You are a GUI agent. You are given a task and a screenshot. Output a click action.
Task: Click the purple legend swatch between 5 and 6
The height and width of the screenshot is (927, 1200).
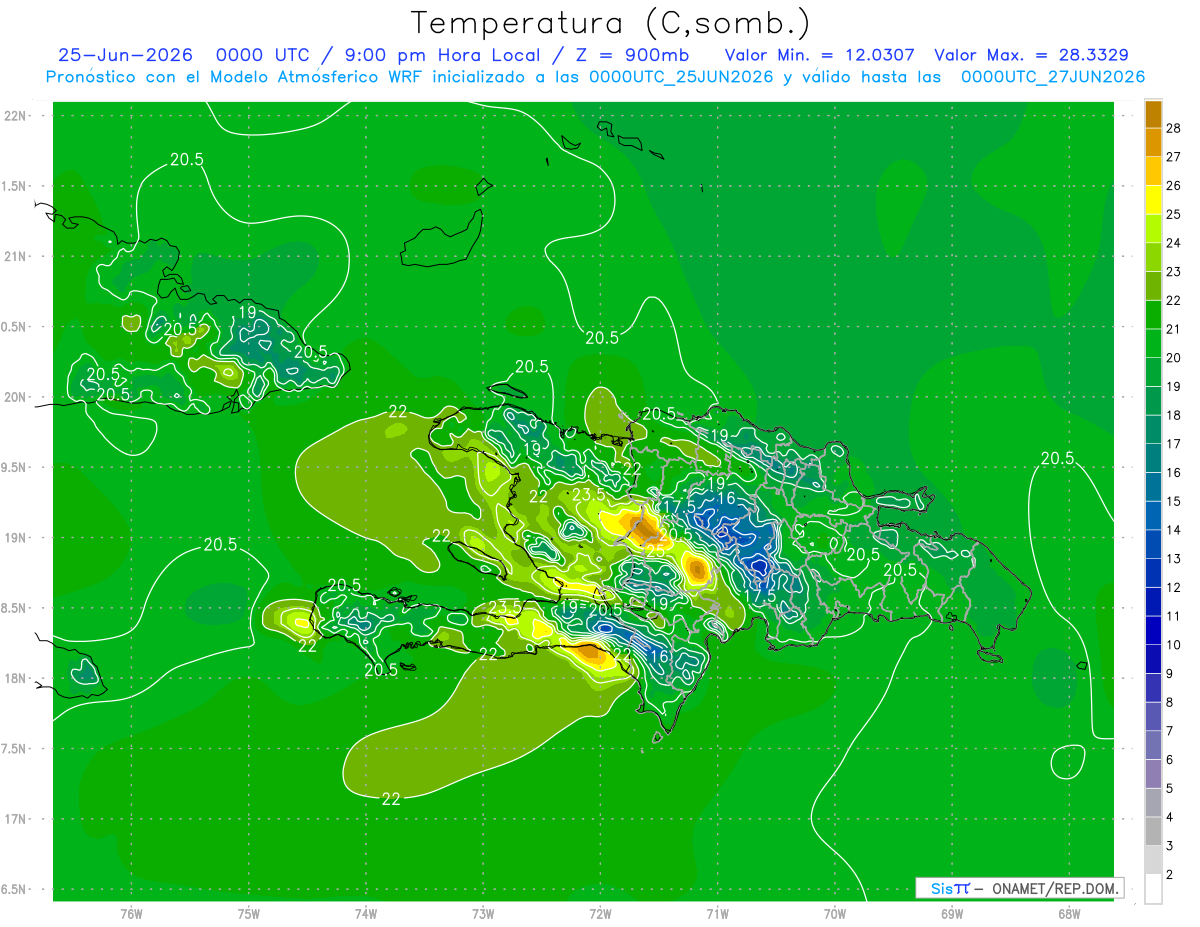[x=1153, y=774]
